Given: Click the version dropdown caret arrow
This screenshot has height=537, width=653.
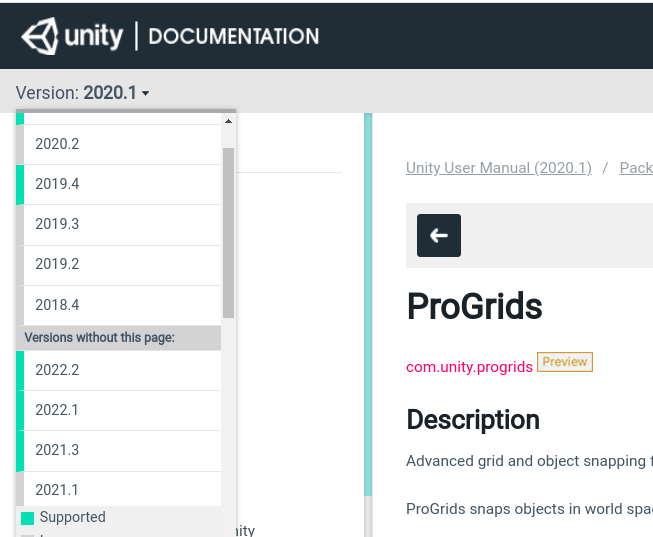Looking at the screenshot, I should (x=146, y=94).
